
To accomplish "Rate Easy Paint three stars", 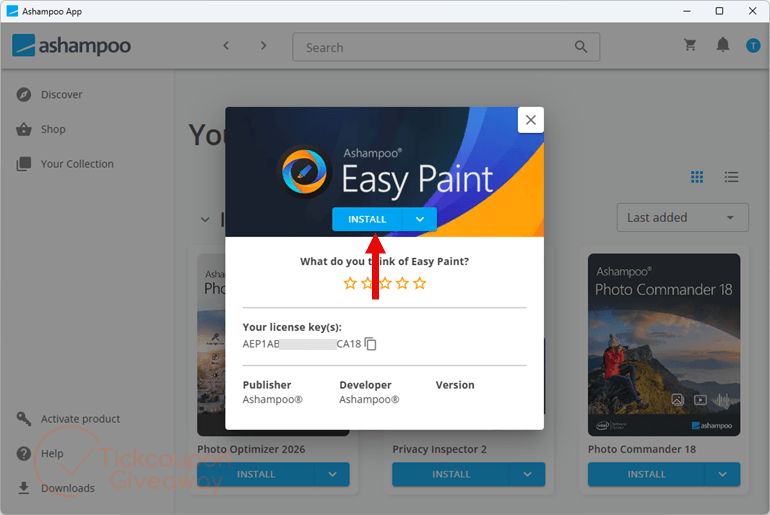I will pyautogui.click(x=385, y=283).
